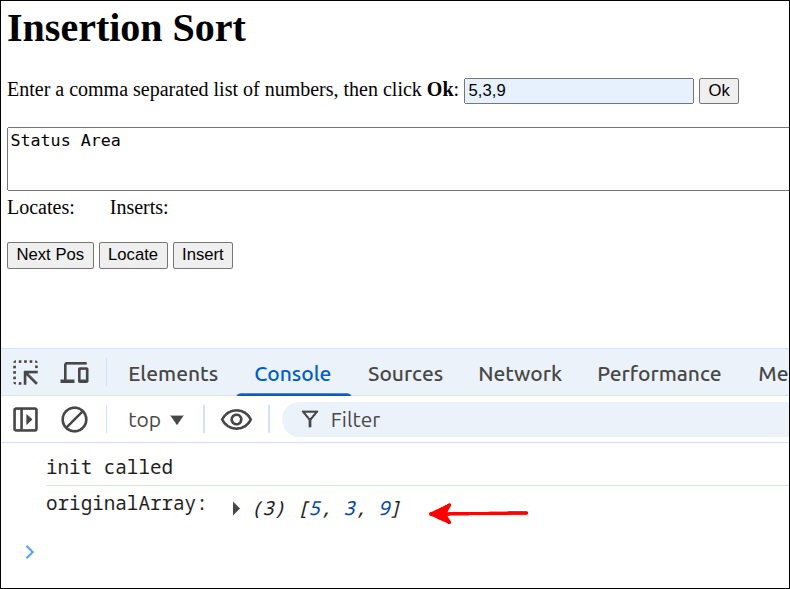Viewport: 790px width, 589px height.
Task: Toggle the device toolbar icon
Action: tap(75, 374)
